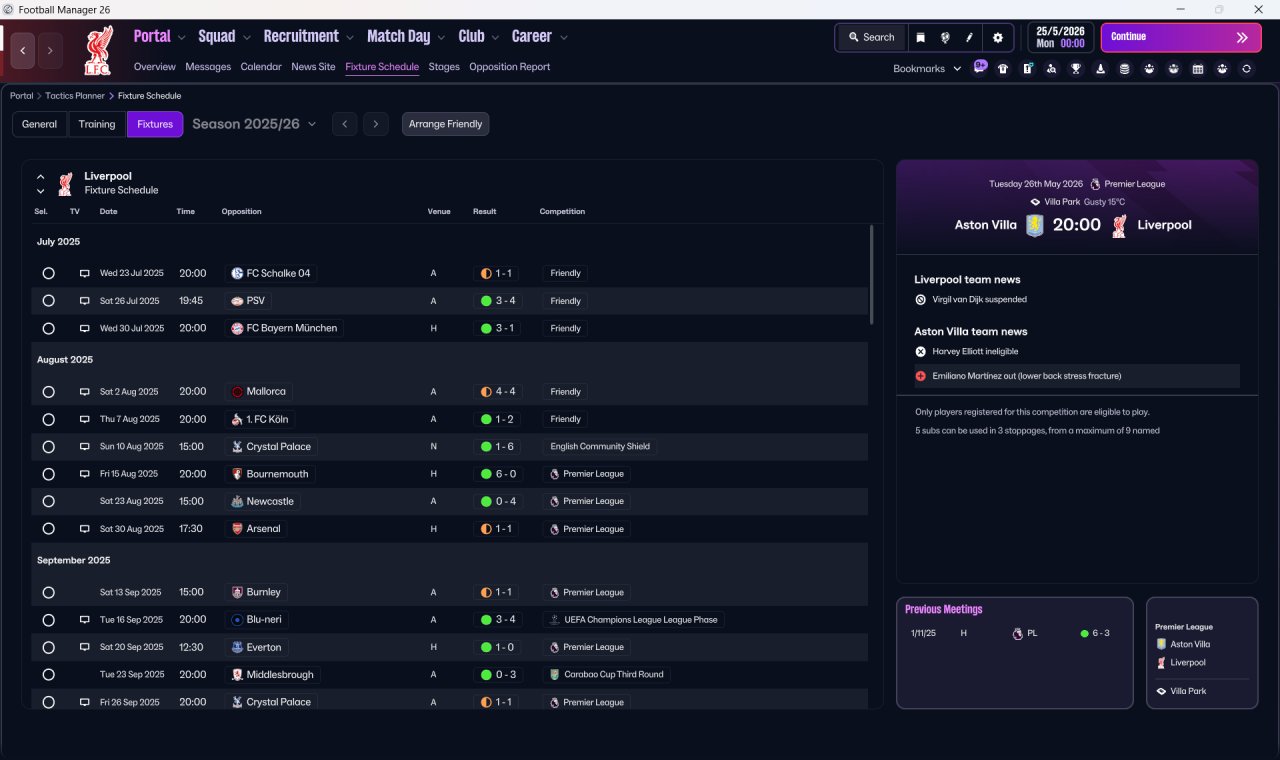Click Tactics Planner in the breadcrumb

75,96
